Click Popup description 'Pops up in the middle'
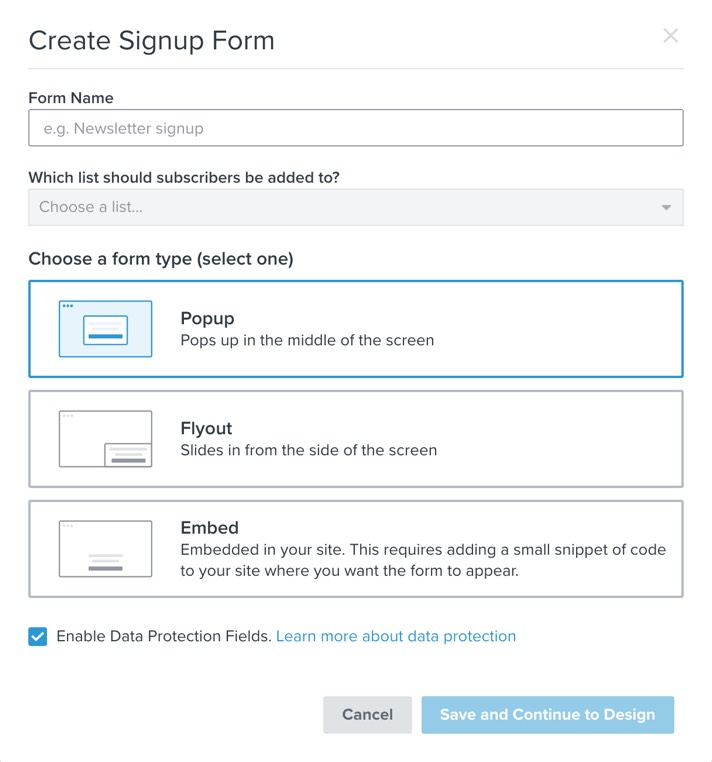Viewport: 712px width, 762px height. pyautogui.click(x=307, y=340)
